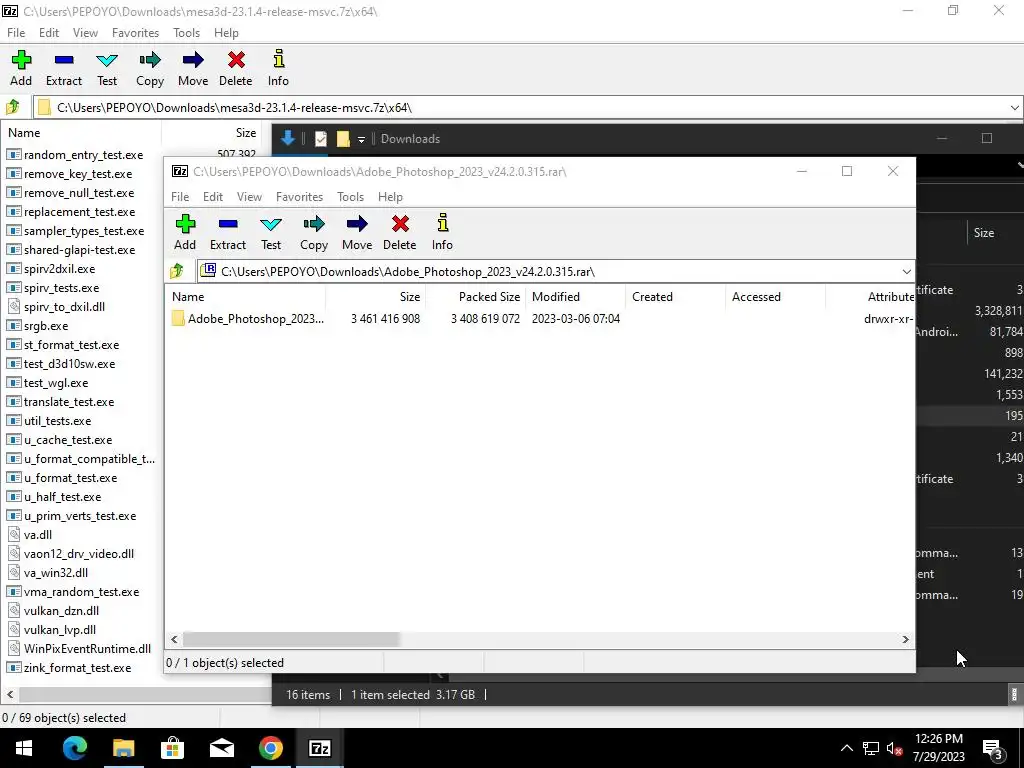1024x768 pixels.
Task: Show hidden system tray icons
Action: click(846, 748)
